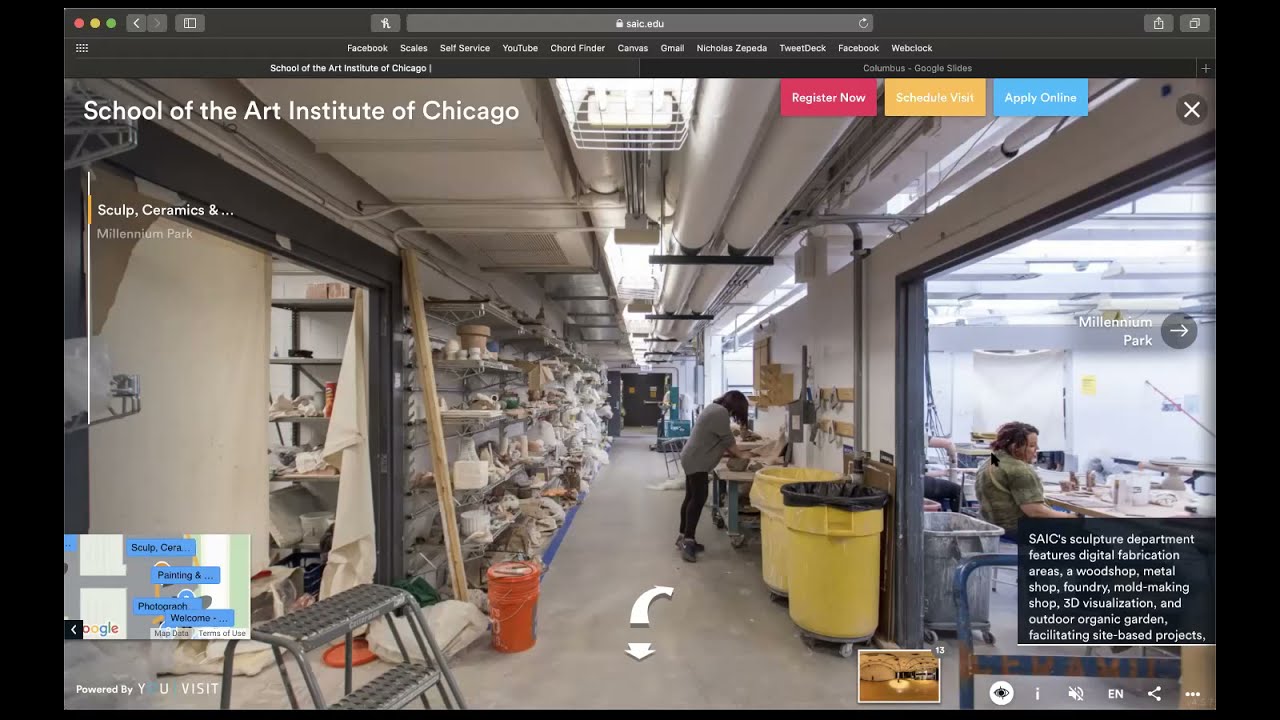
Task: Go back in Safari history
Action: pos(137,23)
